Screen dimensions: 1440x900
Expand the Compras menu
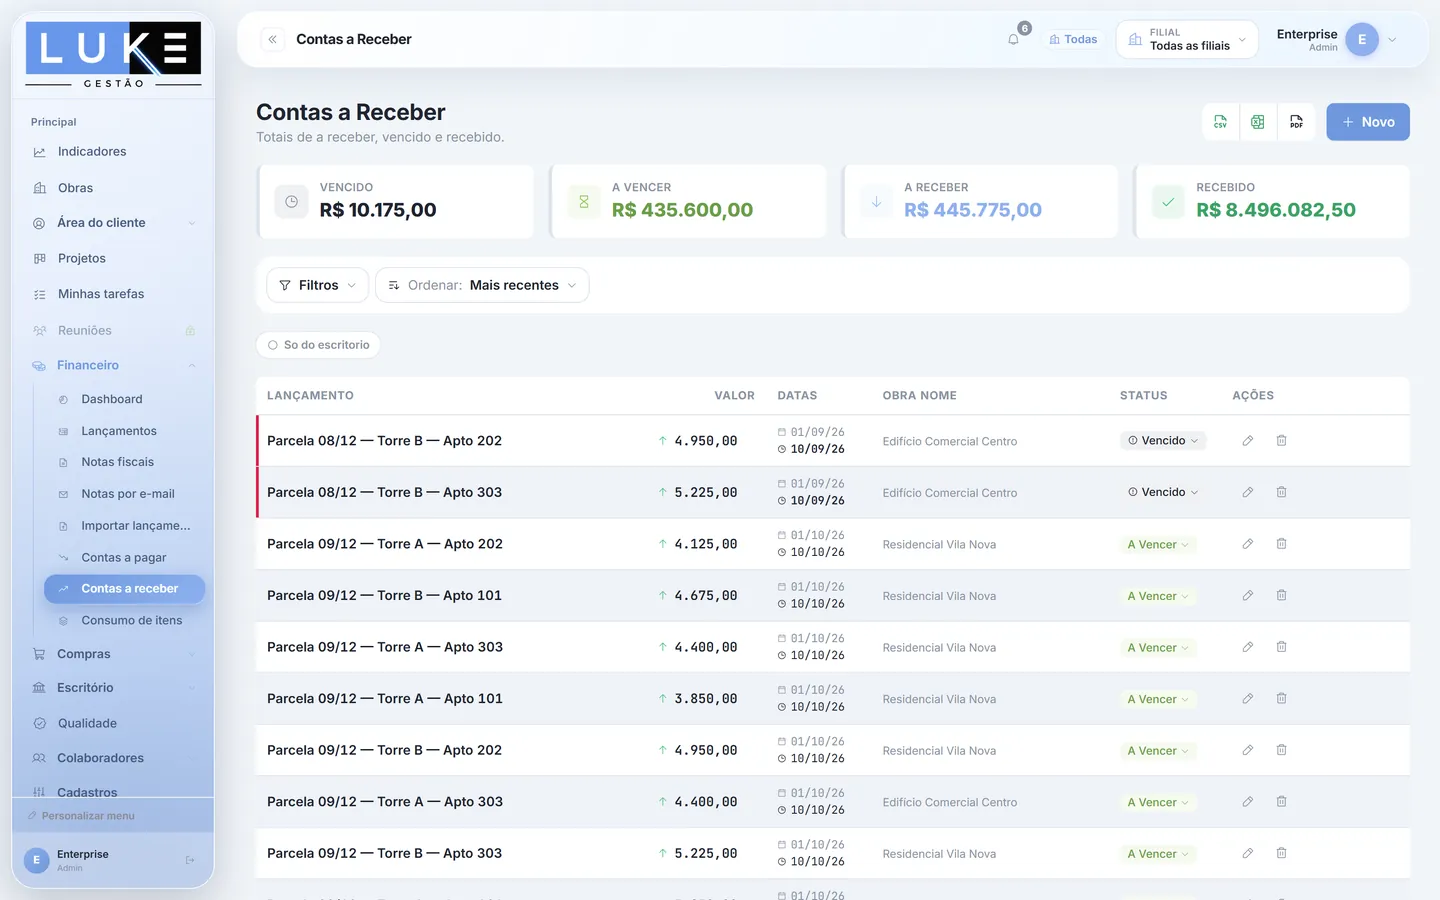coord(113,654)
